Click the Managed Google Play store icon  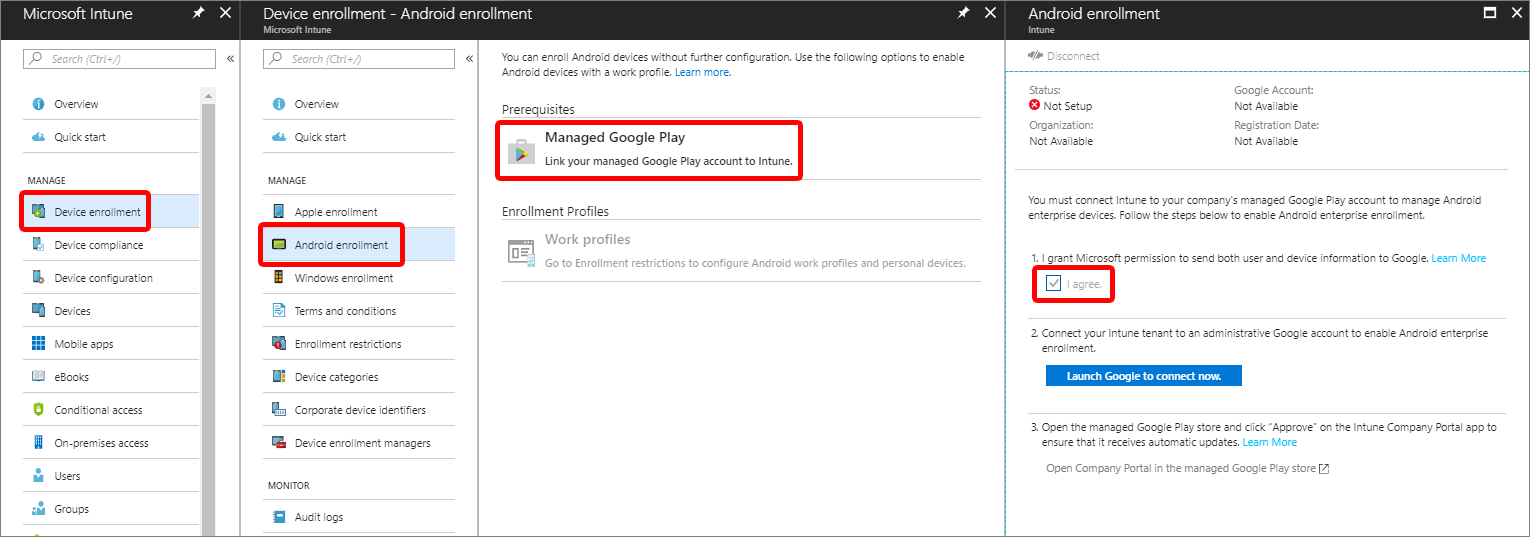tap(521, 150)
